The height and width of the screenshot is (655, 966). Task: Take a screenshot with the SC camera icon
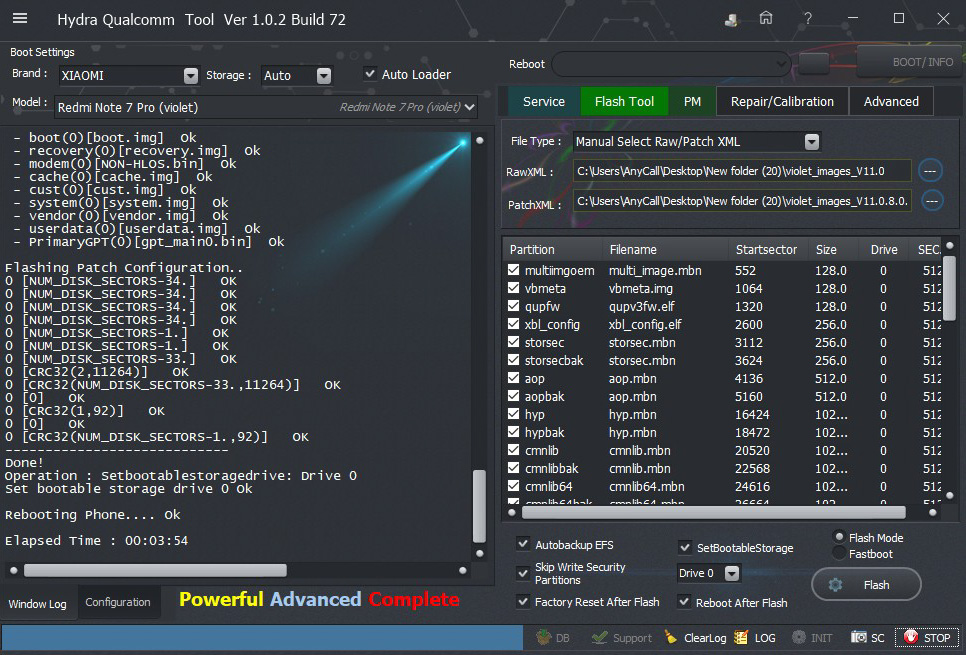click(x=859, y=637)
